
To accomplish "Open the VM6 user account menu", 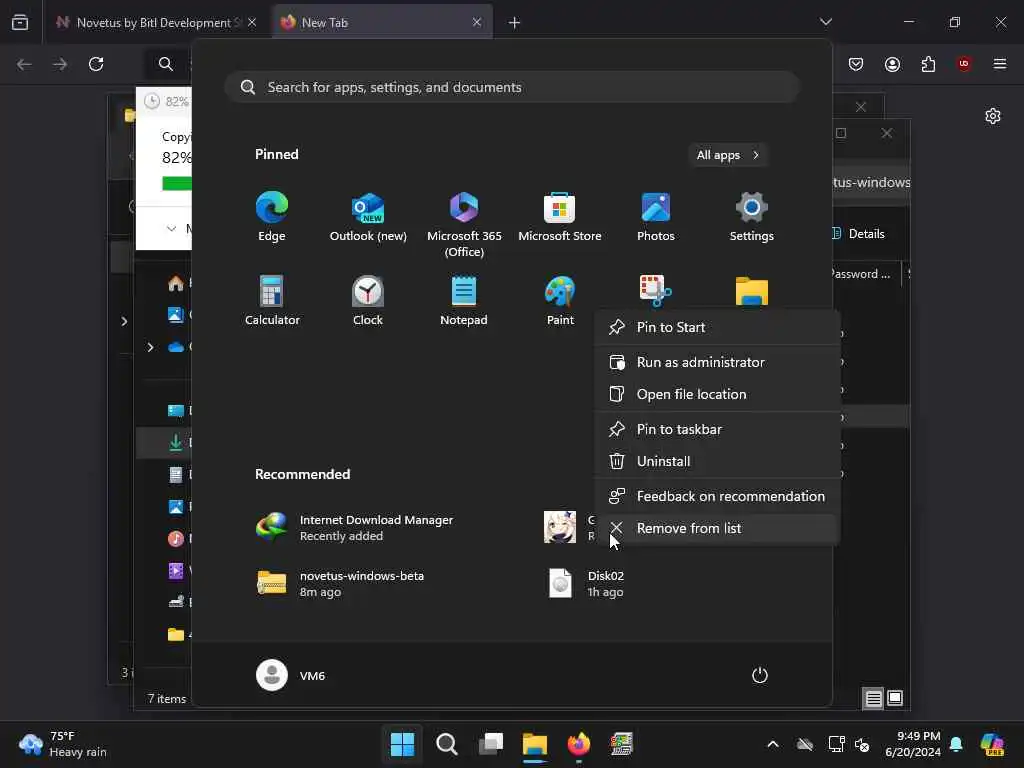I will tap(291, 675).
